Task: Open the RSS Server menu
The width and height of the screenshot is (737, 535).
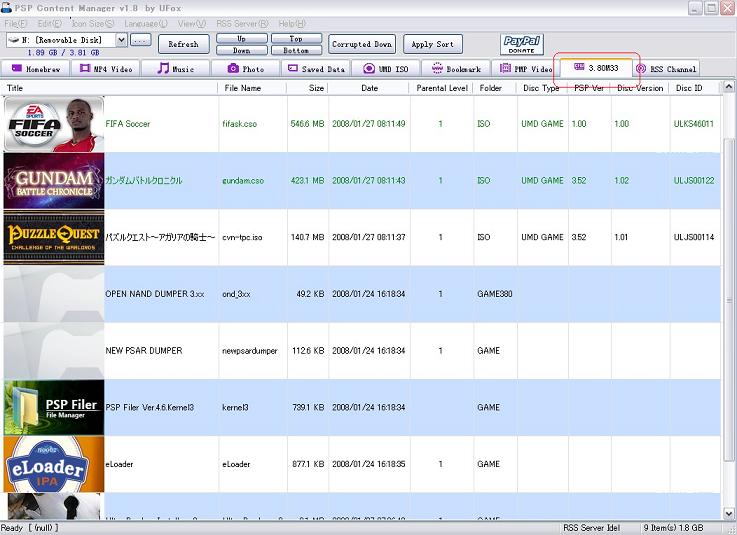Action: (242, 23)
